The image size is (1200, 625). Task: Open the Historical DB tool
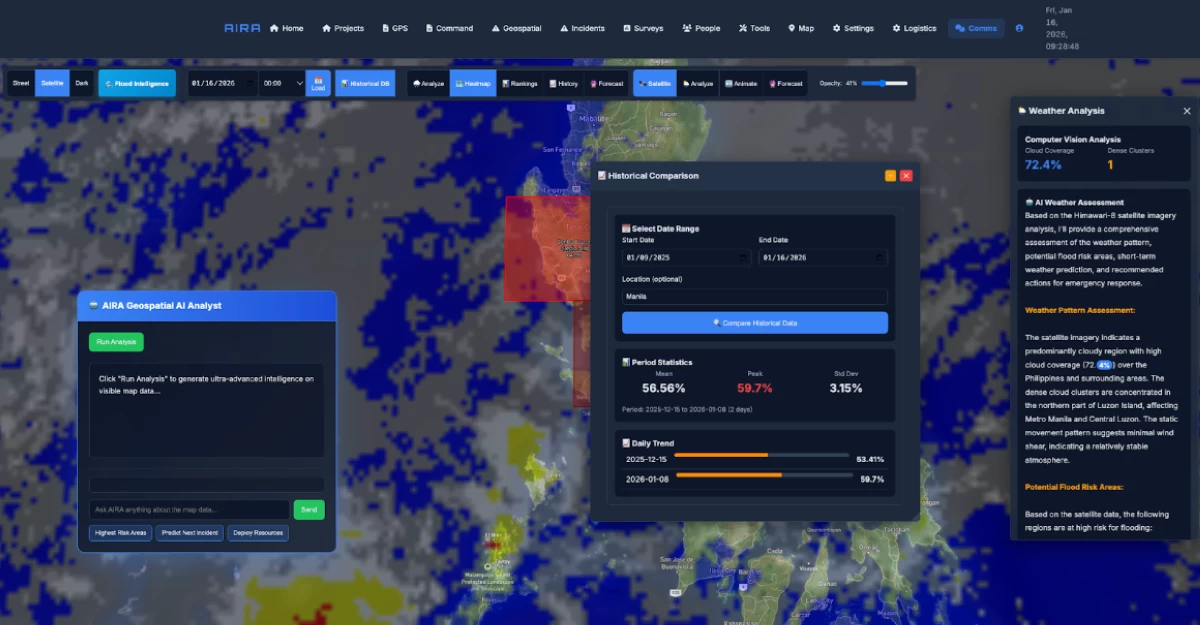[366, 84]
